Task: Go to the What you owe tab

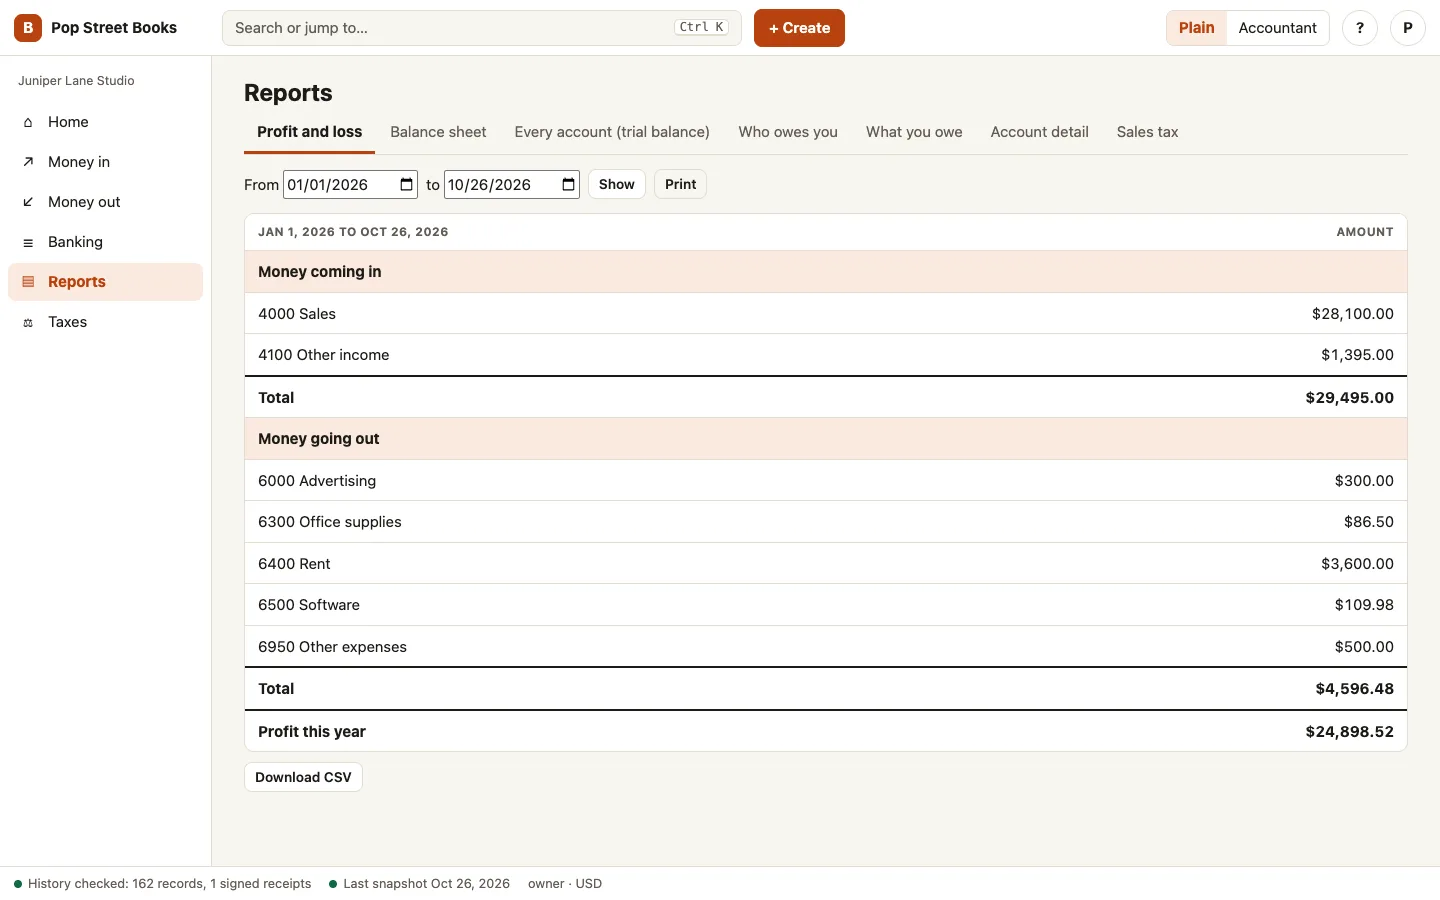Action: click(914, 132)
